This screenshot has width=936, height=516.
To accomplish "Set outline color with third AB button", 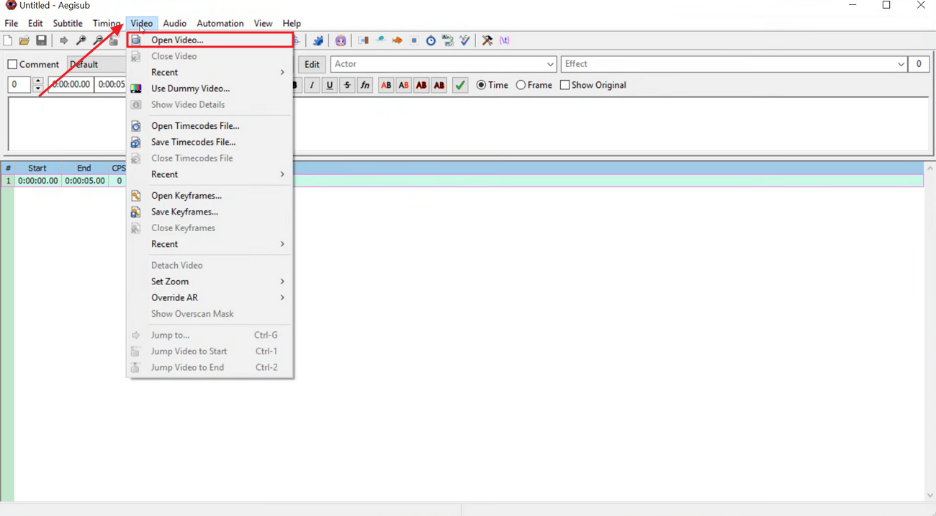I will pyautogui.click(x=421, y=85).
